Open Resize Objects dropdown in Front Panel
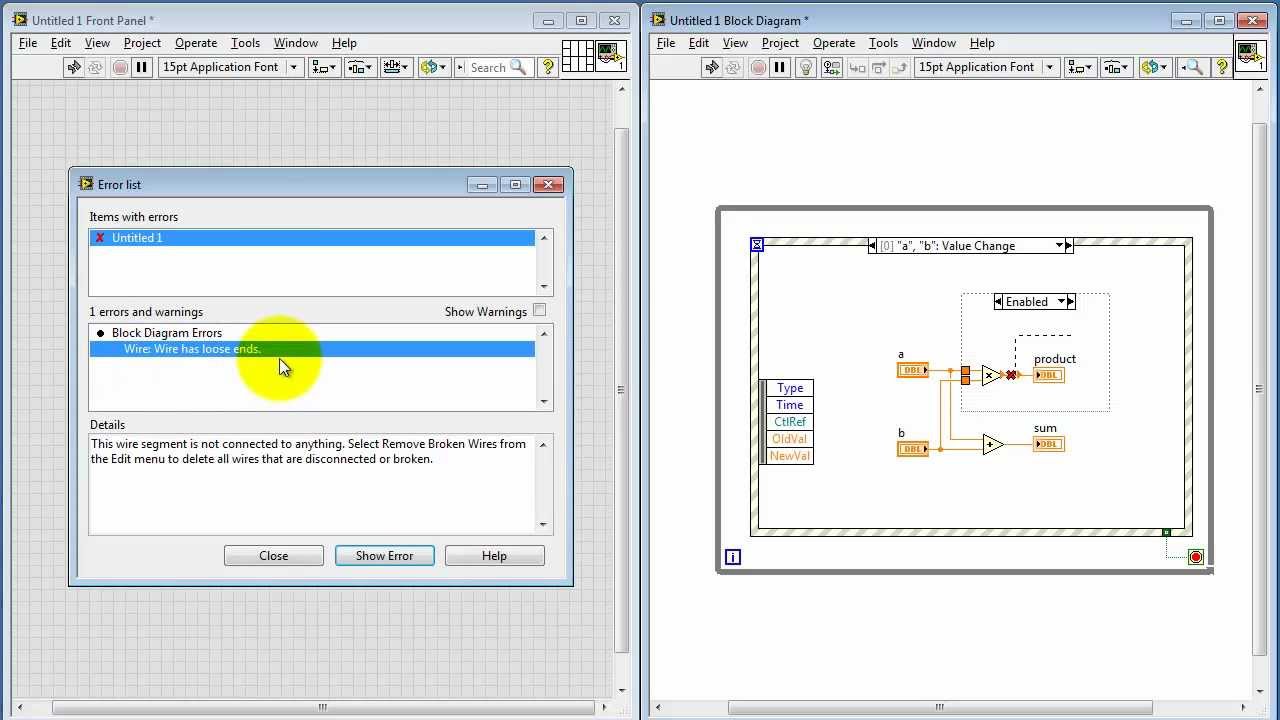This screenshot has width=1280, height=720. 396,67
